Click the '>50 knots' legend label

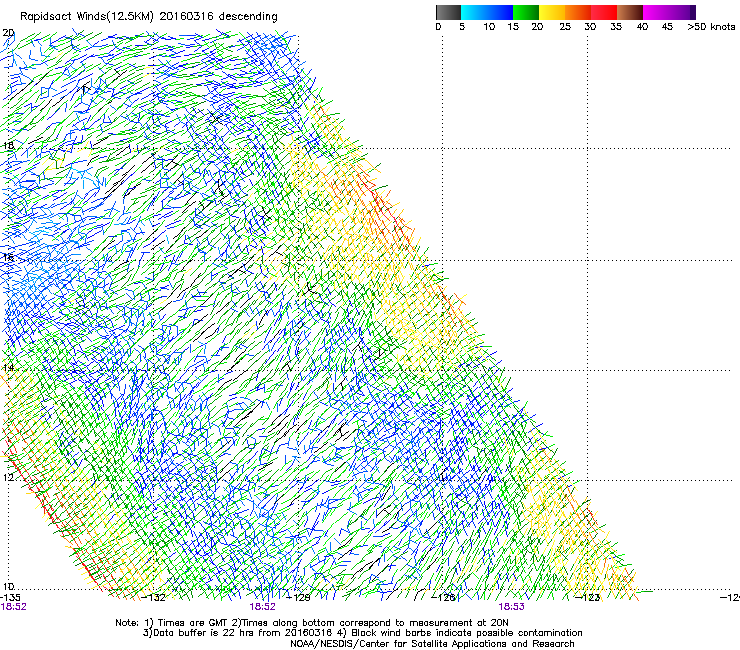point(711,27)
